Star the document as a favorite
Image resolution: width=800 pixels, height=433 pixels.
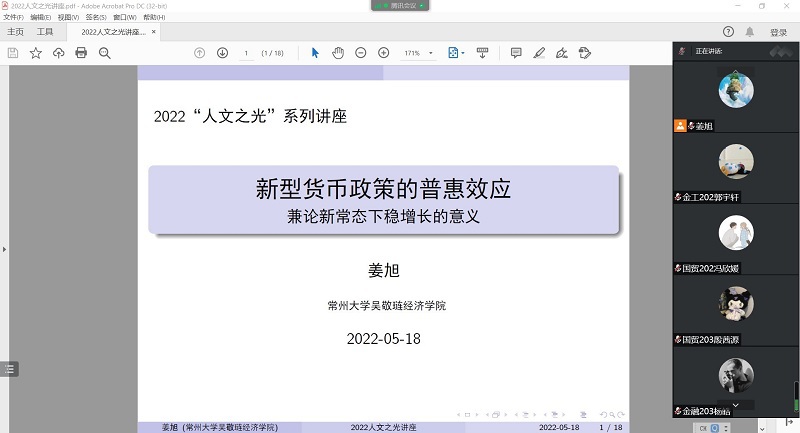(36, 53)
